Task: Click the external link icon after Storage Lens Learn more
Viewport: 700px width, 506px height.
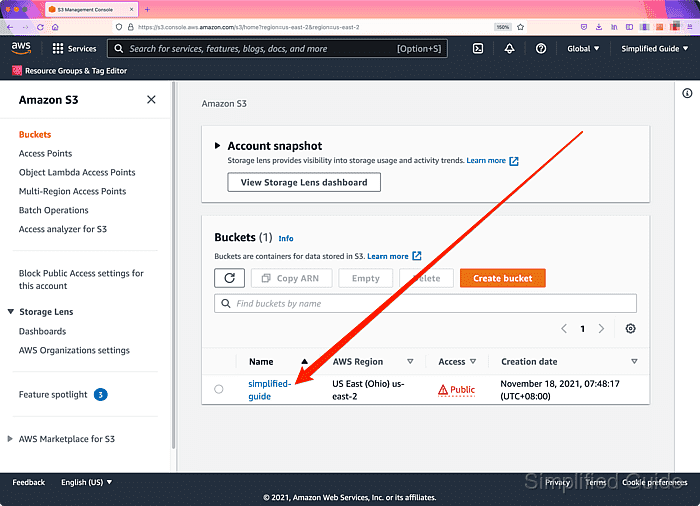Action: click(514, 161)
